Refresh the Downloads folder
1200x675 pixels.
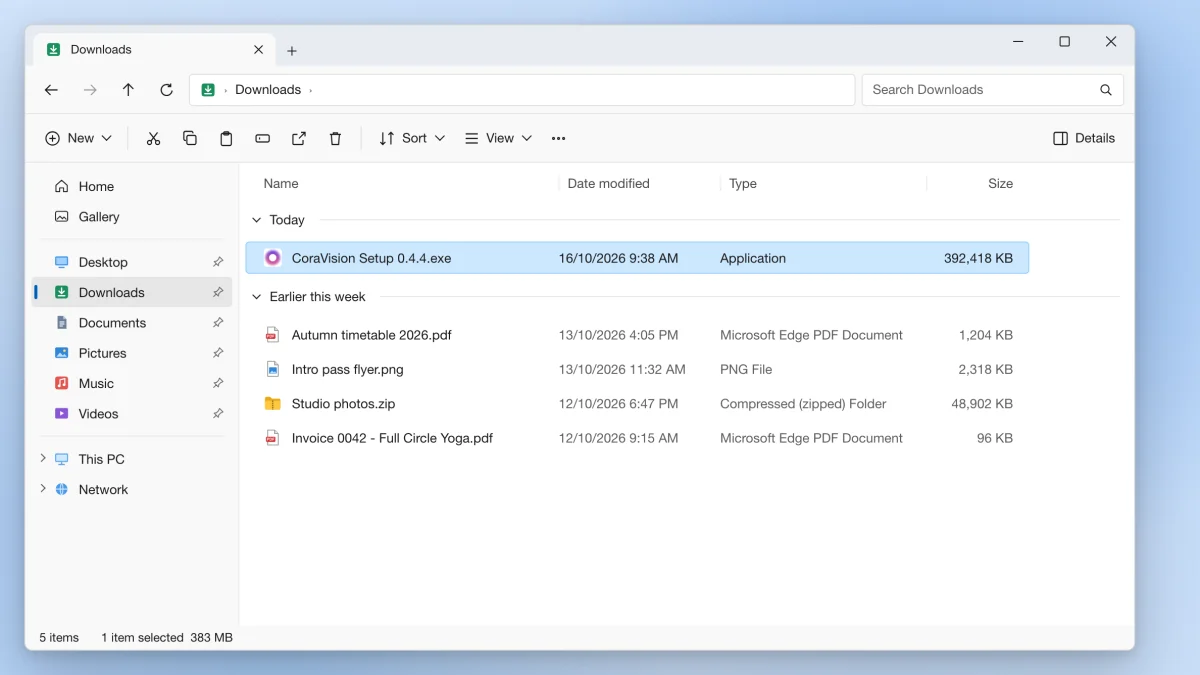point(167,90)
